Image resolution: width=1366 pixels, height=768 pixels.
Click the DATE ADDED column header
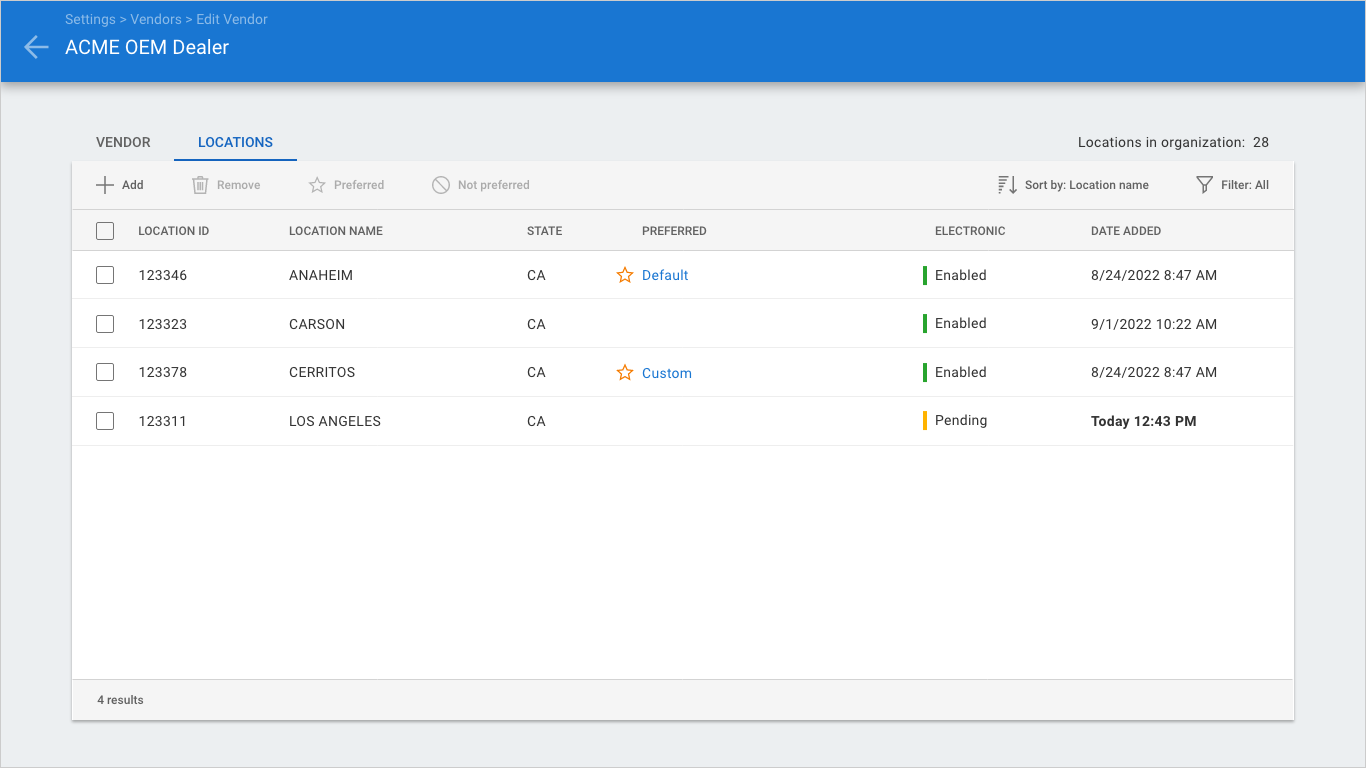click(x=1126, y=231)
